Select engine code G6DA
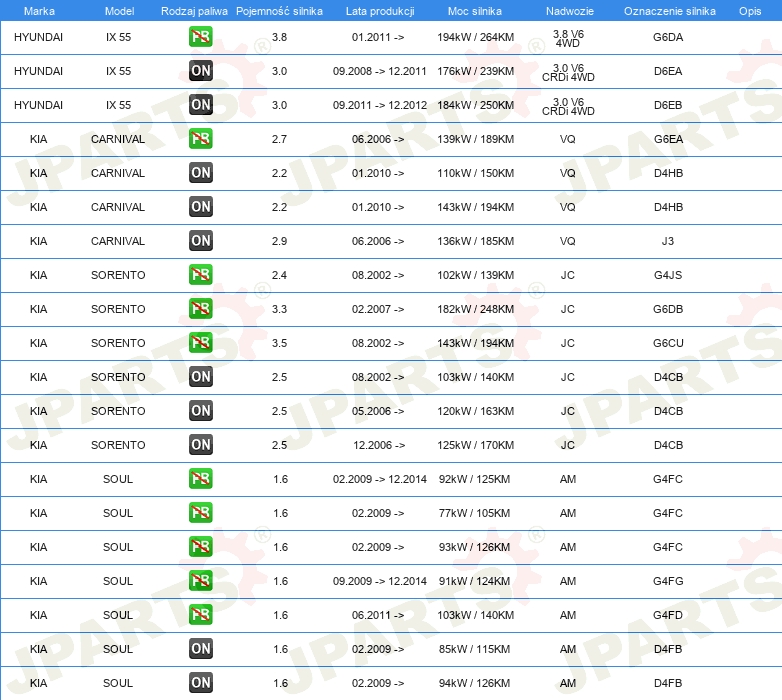 pos(668,37)
